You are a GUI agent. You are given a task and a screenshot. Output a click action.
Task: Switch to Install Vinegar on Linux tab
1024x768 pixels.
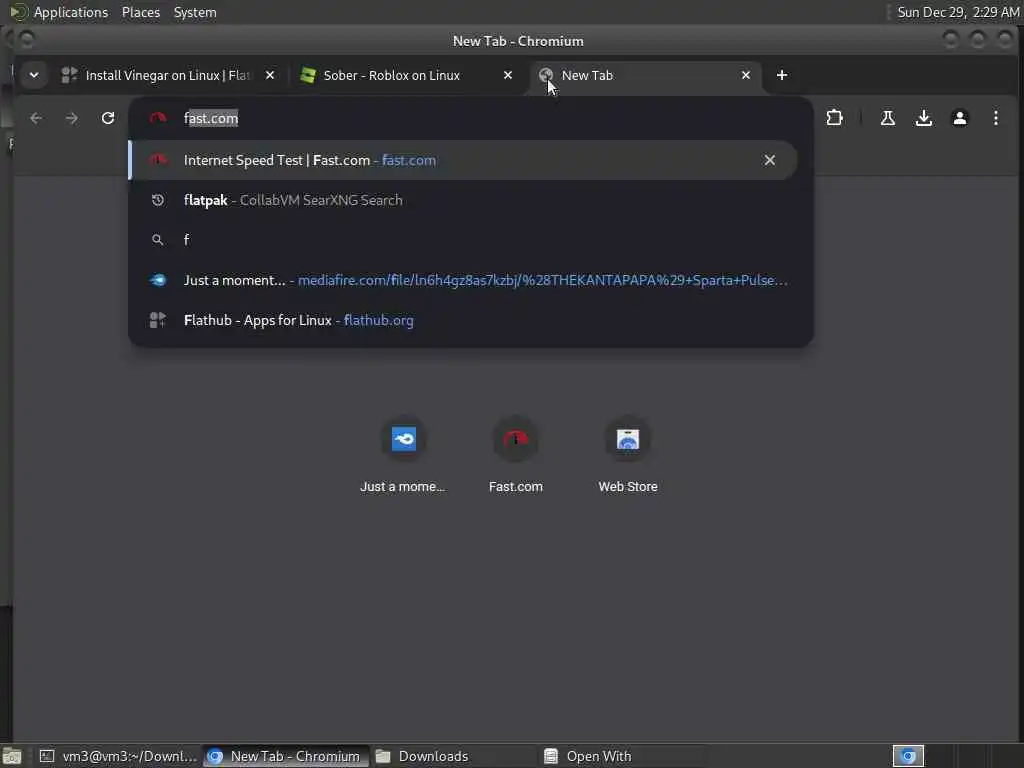[168, 75]
